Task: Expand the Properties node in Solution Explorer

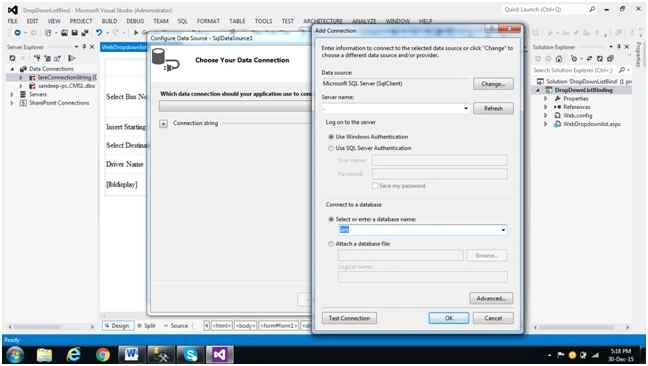Action: [x=546, y=99]
